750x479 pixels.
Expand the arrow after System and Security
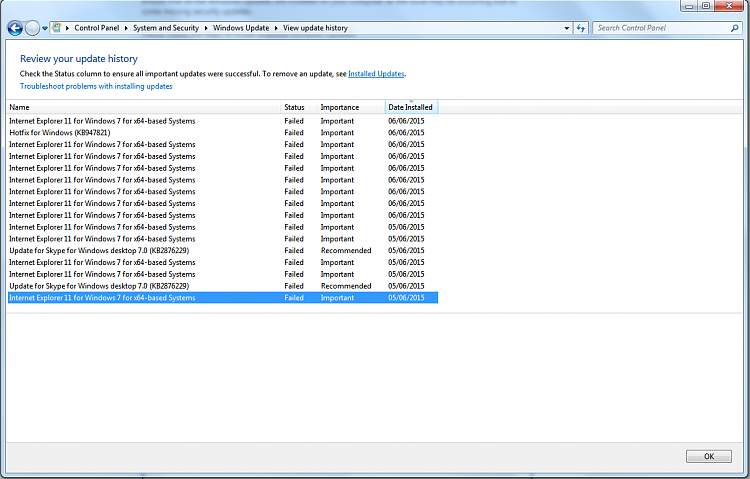[206, 28]
